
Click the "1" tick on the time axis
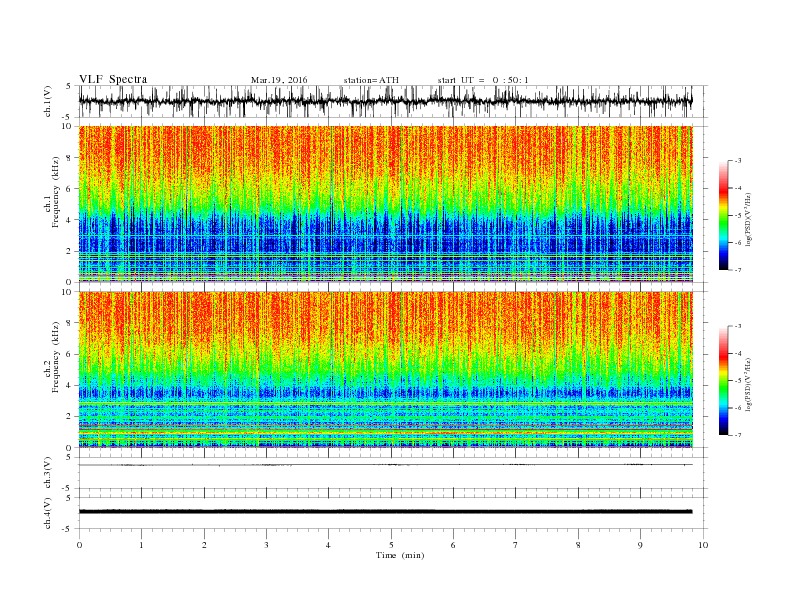click(141, 545)
